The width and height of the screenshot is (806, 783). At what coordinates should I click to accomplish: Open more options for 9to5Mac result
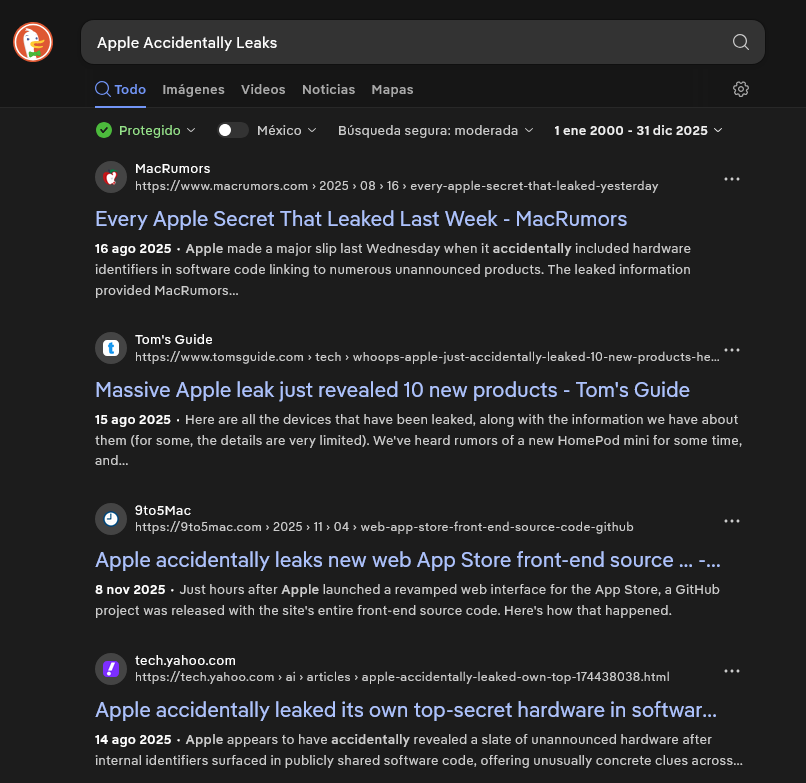(x=732, y=521)
